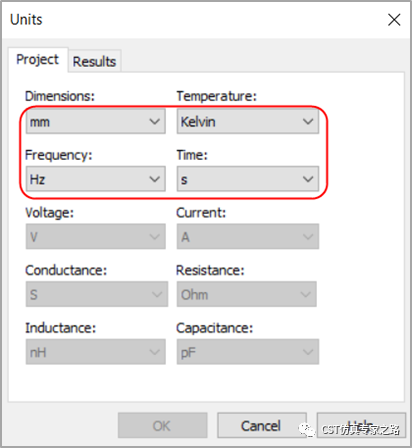Click the chevron arrow in Temperature box
Image resolution: width=412 pixels, height=448 pixels.
coord(308,122)
